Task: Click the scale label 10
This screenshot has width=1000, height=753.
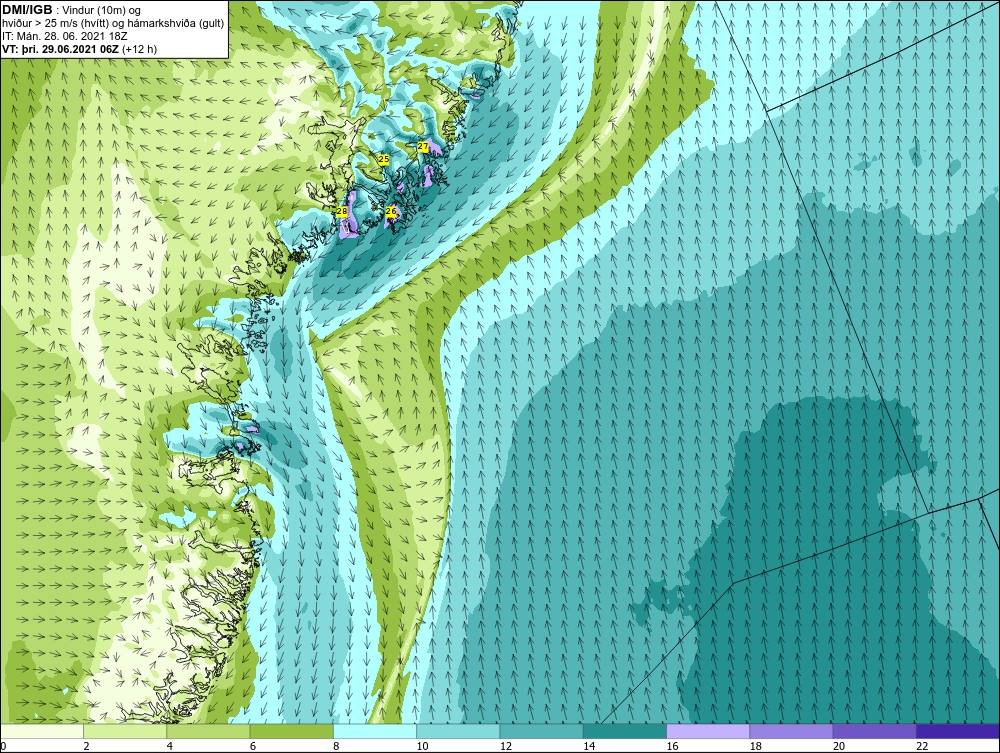Action: click(422, 746)
